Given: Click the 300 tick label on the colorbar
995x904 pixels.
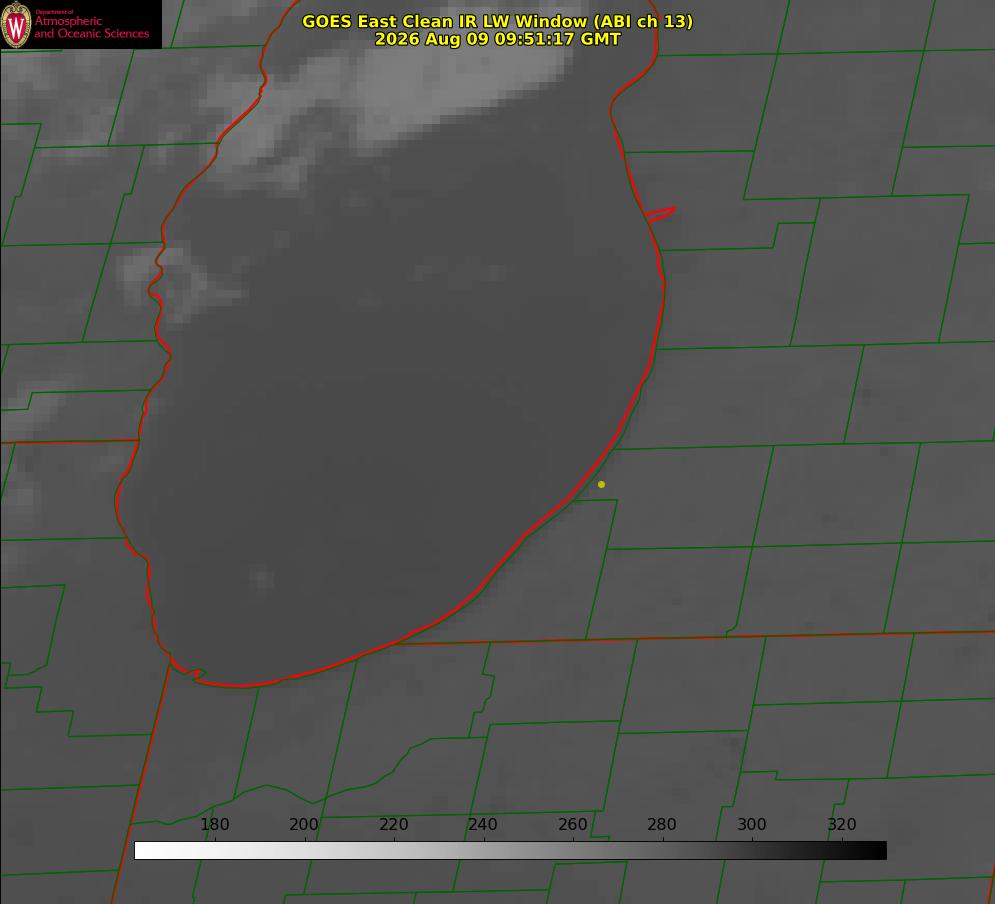Looking at the screenshot, I should (x=752, y=824).
